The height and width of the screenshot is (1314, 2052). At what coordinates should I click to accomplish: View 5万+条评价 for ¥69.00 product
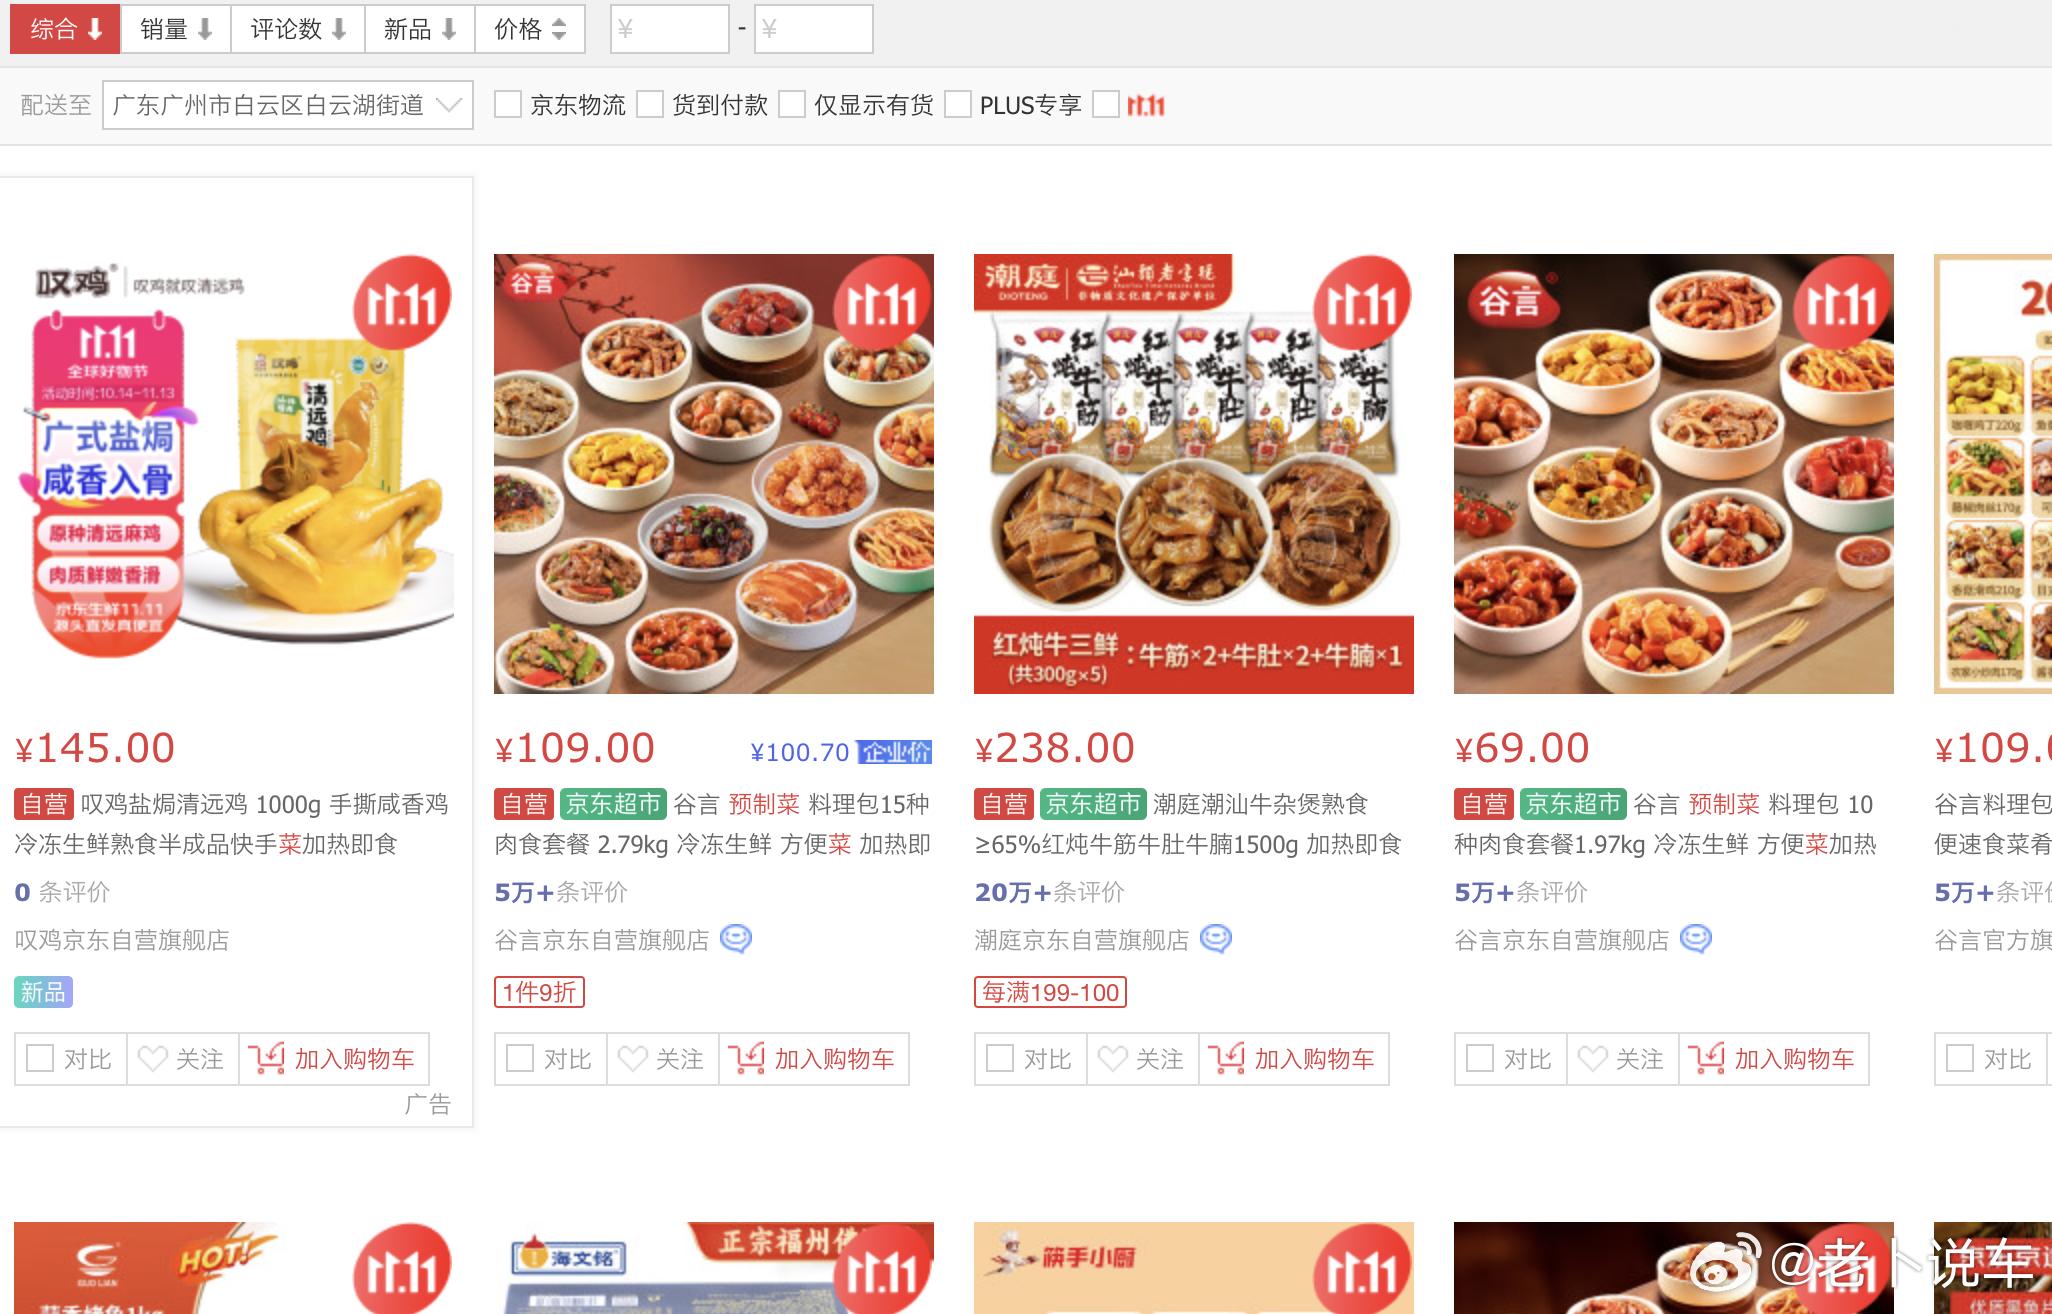[1521, 892]
